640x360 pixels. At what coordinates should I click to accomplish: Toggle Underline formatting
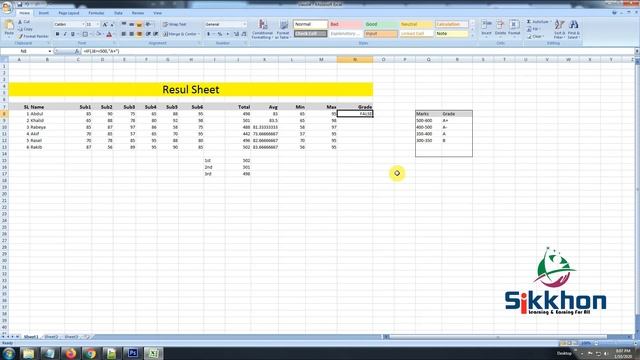click(73, 34)
